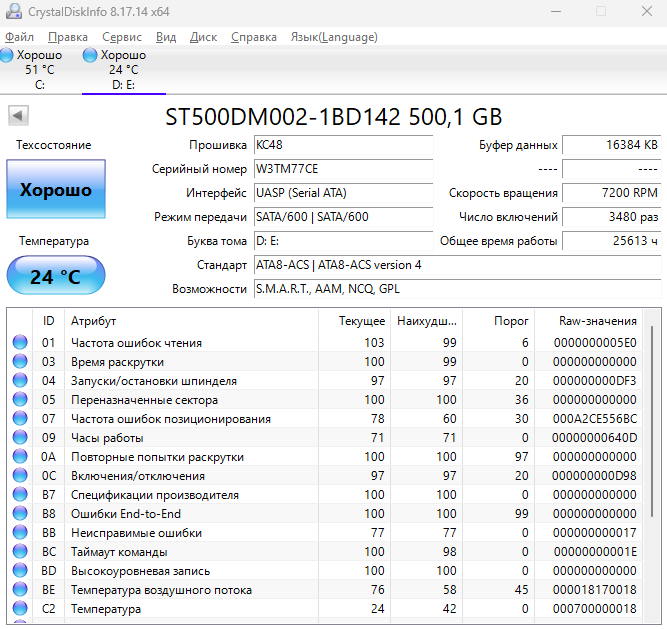Viewport: 667px width, 629px height.
Task: Click the status circle for Частота ошибок позиционирования
Action: 20,418
